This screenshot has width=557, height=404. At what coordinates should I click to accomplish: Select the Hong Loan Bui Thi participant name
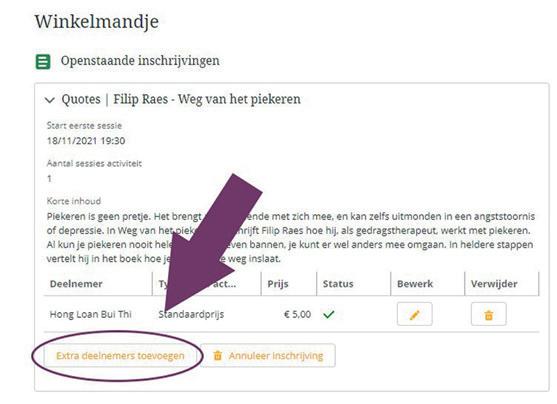90,314
